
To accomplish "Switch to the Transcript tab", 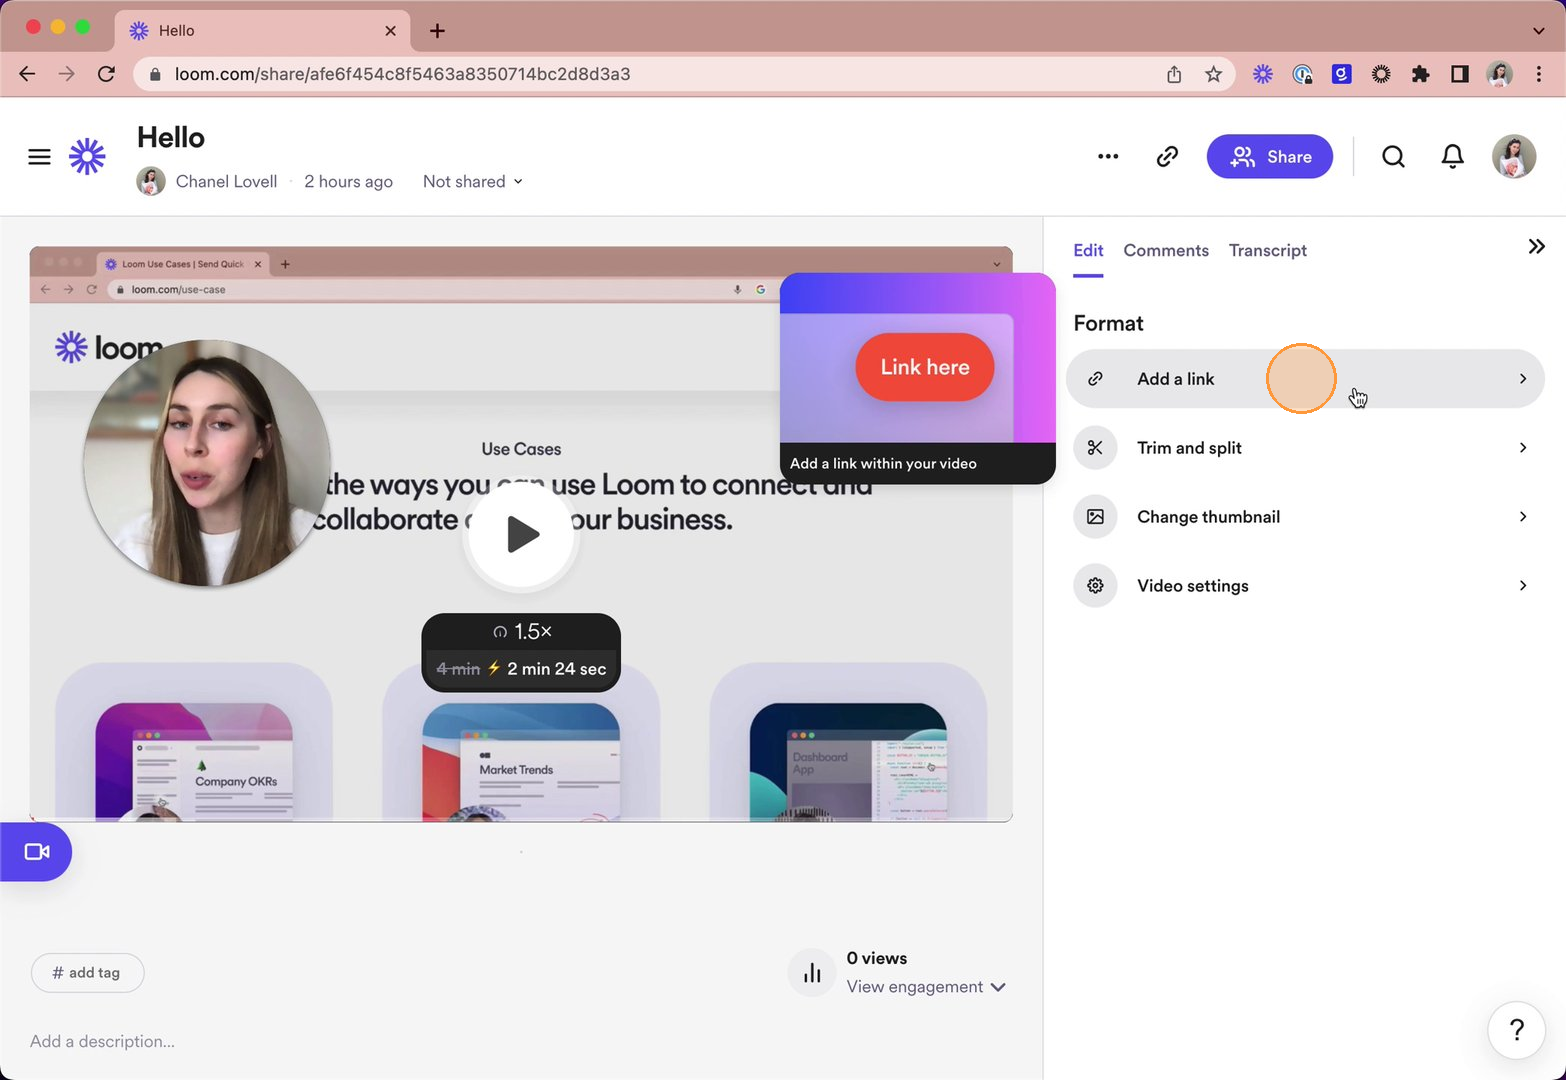I will 1268,251.
